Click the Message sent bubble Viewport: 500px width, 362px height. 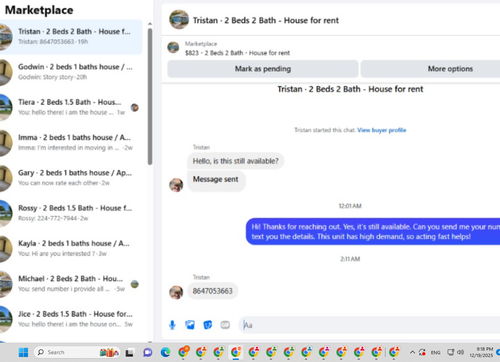click(216, 181)
